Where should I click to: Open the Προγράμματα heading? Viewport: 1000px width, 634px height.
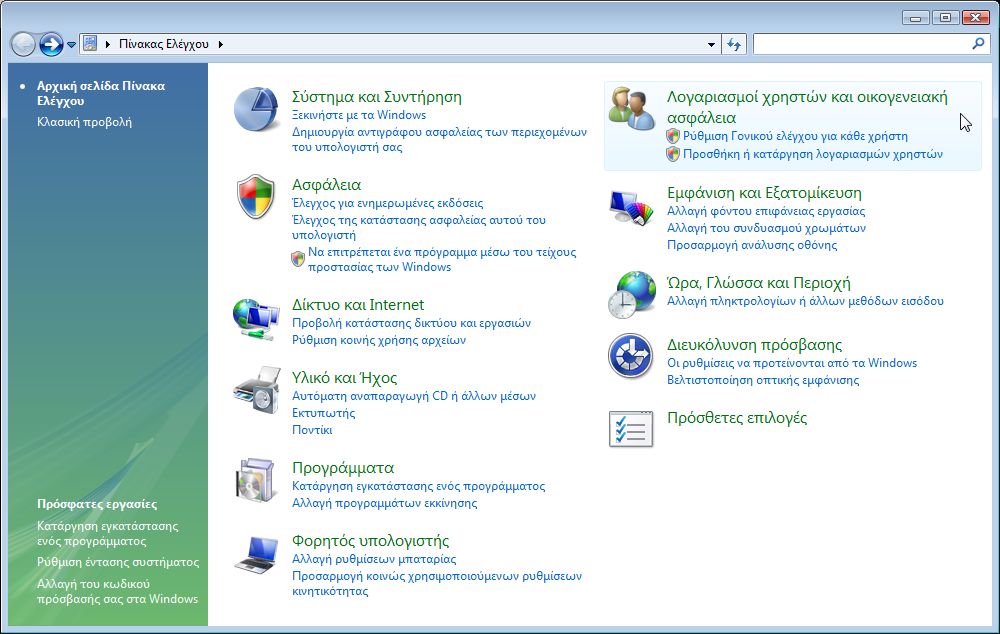343,468
